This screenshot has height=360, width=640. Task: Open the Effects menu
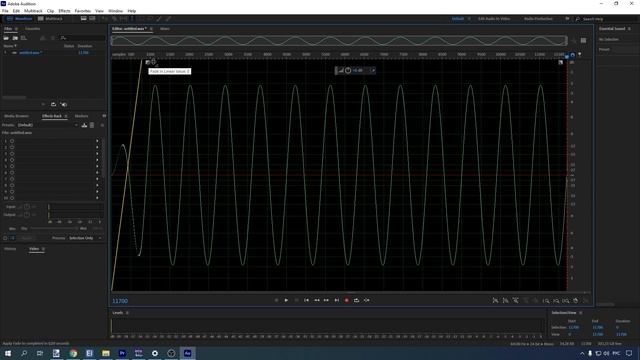64,11
